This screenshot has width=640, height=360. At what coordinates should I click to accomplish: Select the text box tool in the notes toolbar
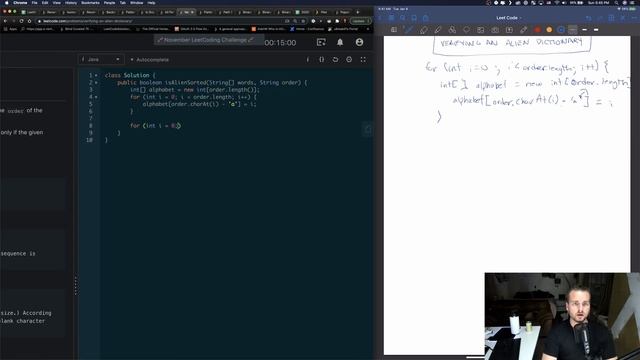coord(509,30)
